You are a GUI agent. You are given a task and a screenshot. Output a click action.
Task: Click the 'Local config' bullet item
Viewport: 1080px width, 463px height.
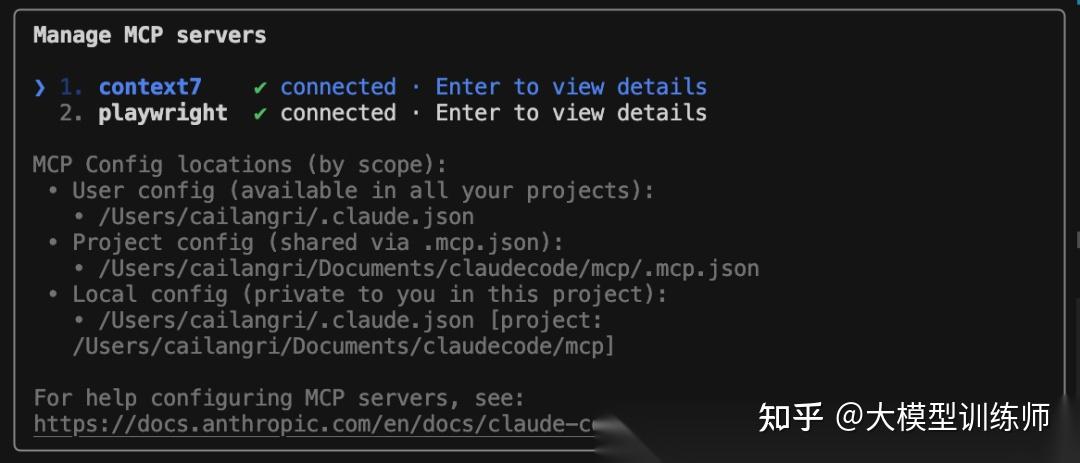(369, 294)
